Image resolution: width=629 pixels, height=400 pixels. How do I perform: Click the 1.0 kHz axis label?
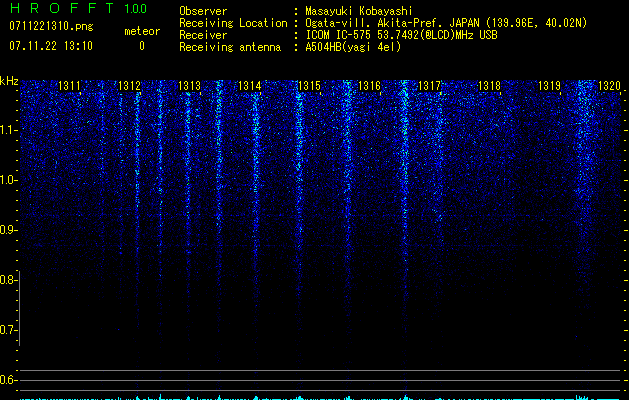[x=8, y=180]
